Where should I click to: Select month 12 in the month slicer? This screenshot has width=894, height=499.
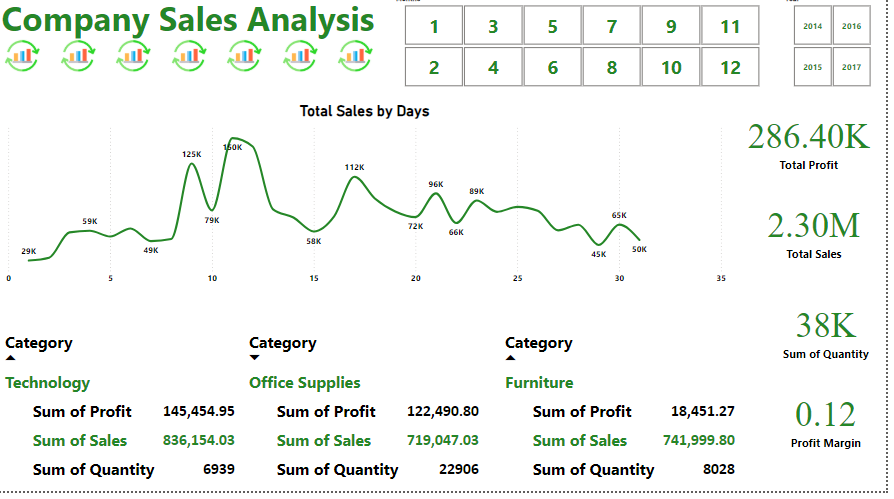pyautogui.click(x=730, y=67)
